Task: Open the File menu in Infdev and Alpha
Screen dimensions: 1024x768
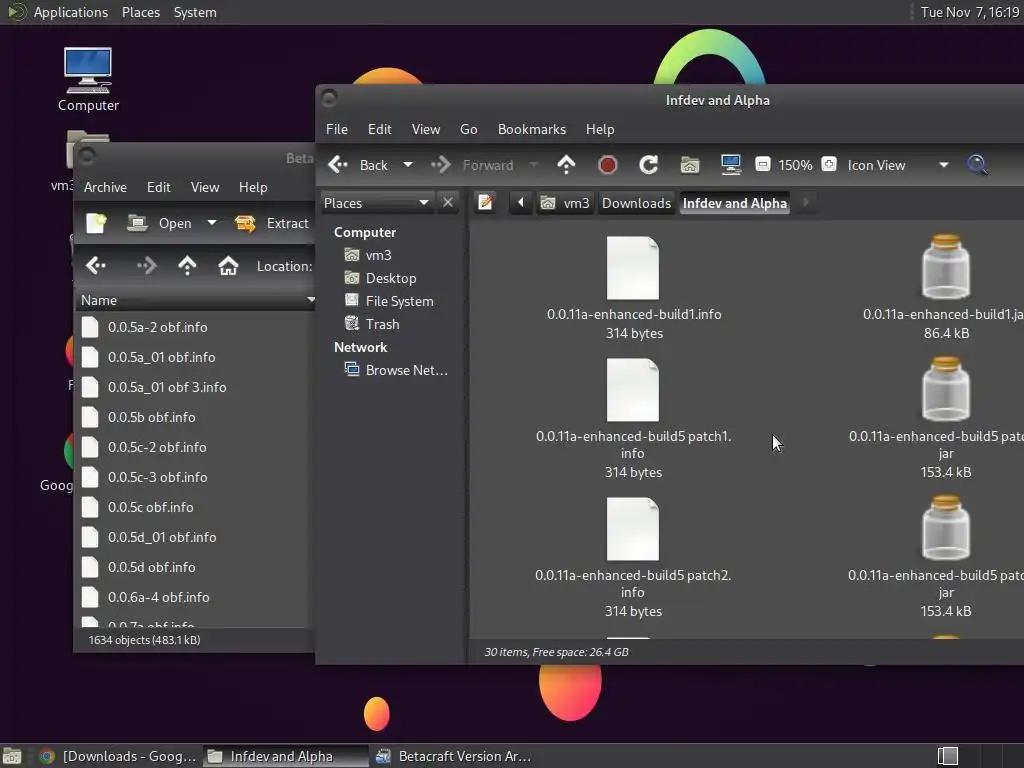Action: 337,129
